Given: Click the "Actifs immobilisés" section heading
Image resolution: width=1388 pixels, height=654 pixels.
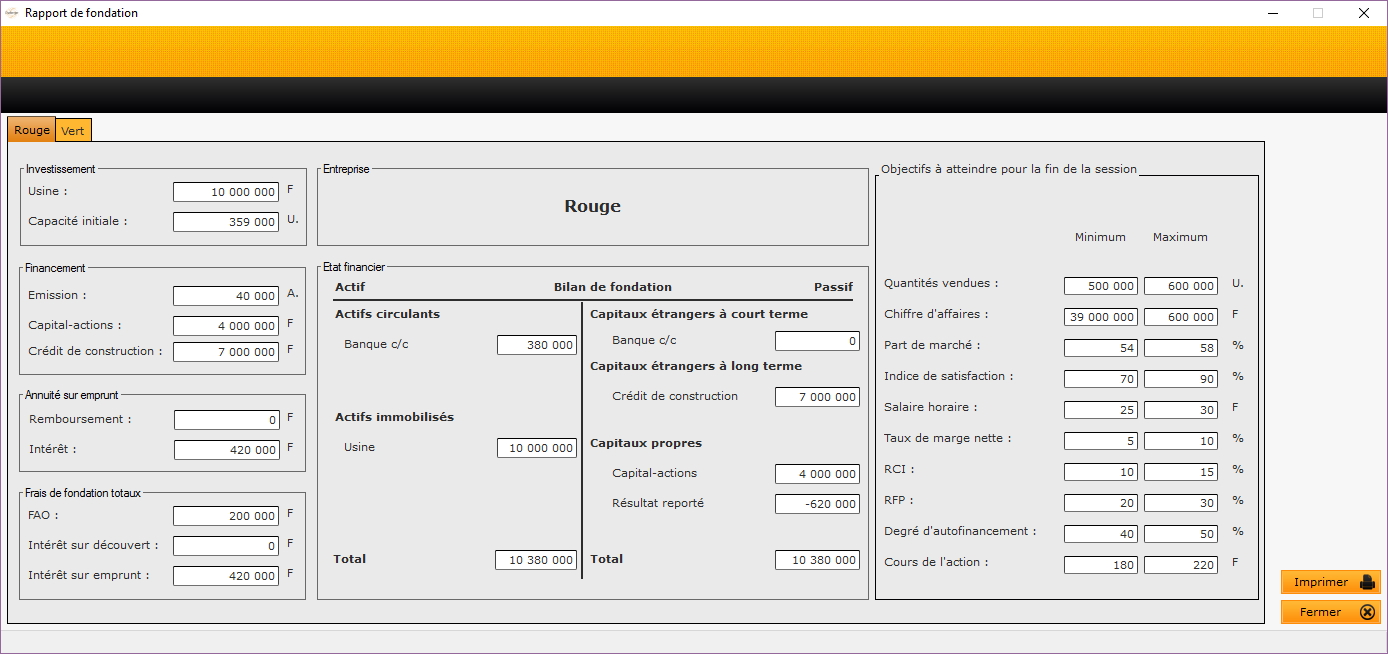Looking at the screenshot, I should click(x=394, y=417).
